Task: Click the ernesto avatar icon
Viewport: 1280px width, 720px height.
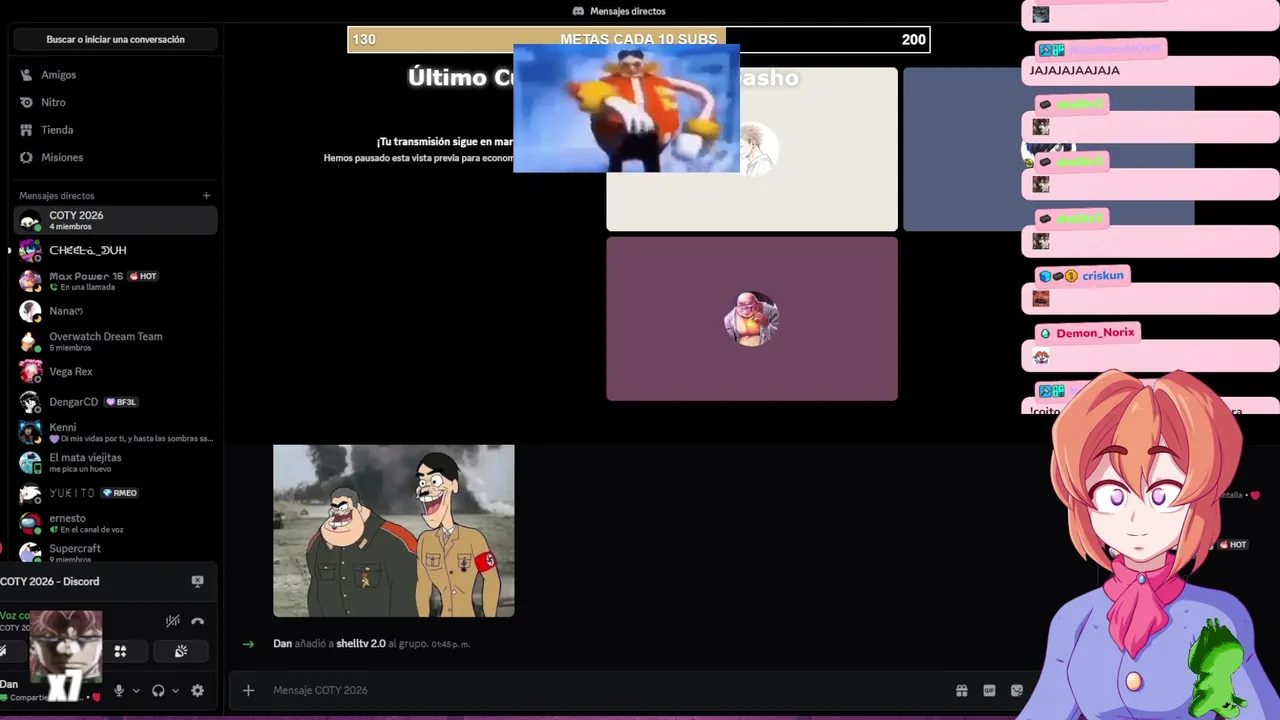Action: (31, 524)
